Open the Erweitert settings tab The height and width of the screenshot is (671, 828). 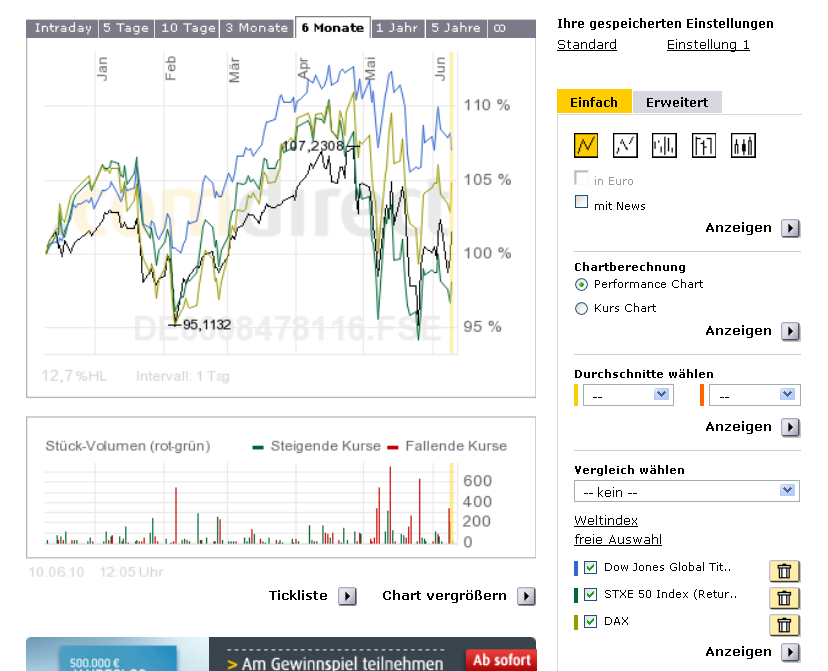677,102
